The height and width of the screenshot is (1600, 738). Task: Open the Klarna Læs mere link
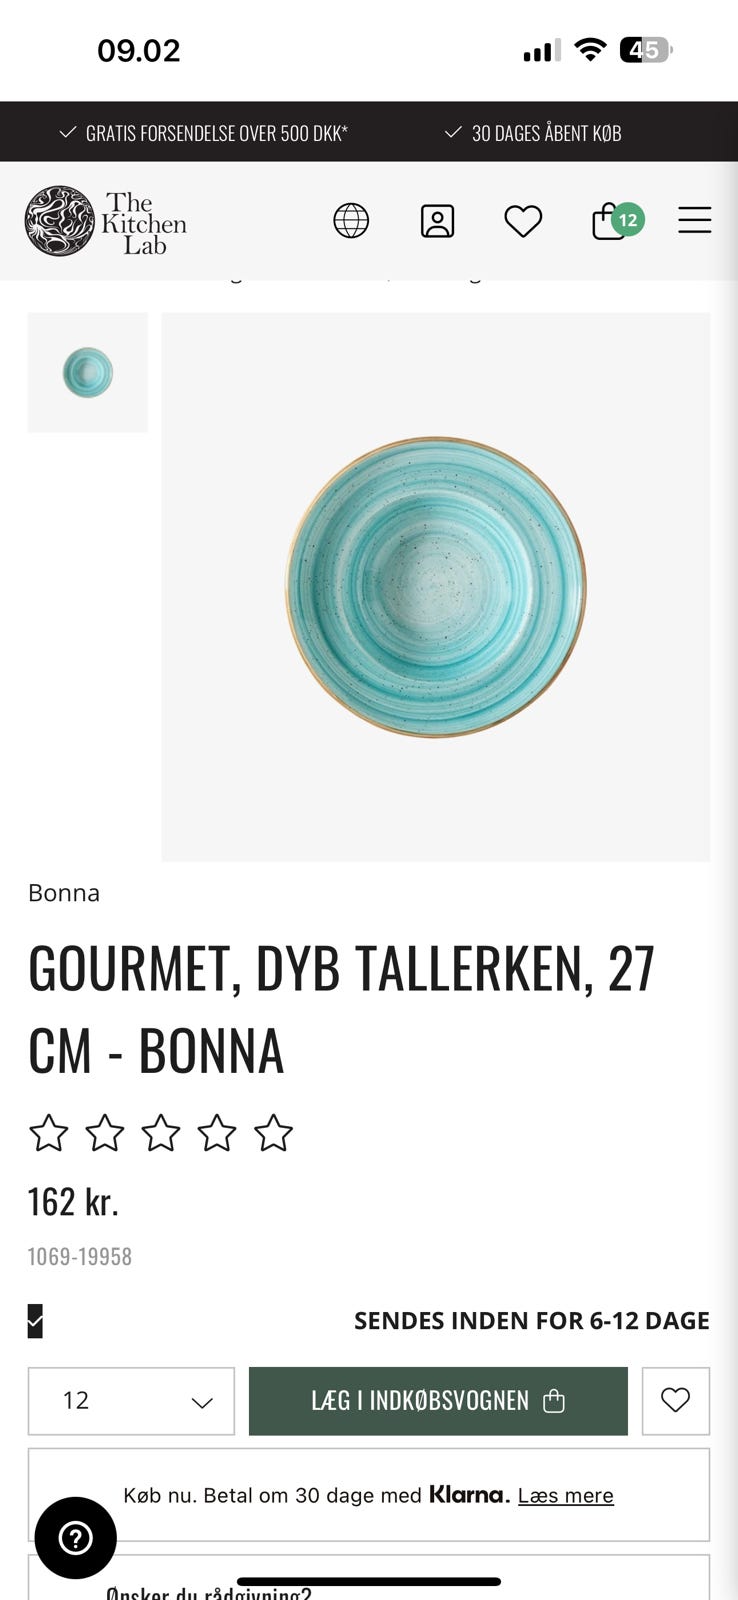tap(566, 1495)
